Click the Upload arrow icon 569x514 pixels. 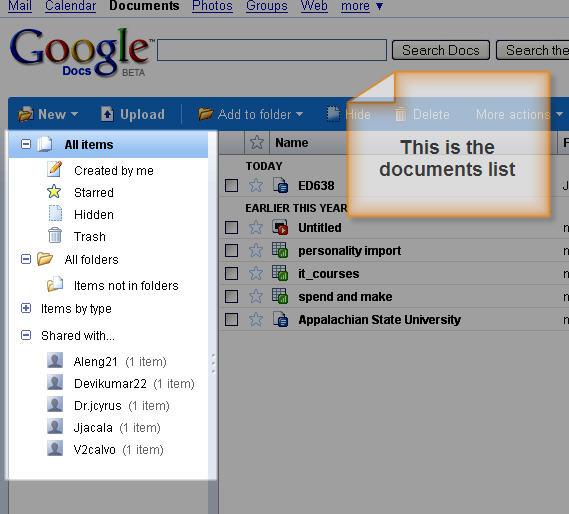(x=107, y=114)
